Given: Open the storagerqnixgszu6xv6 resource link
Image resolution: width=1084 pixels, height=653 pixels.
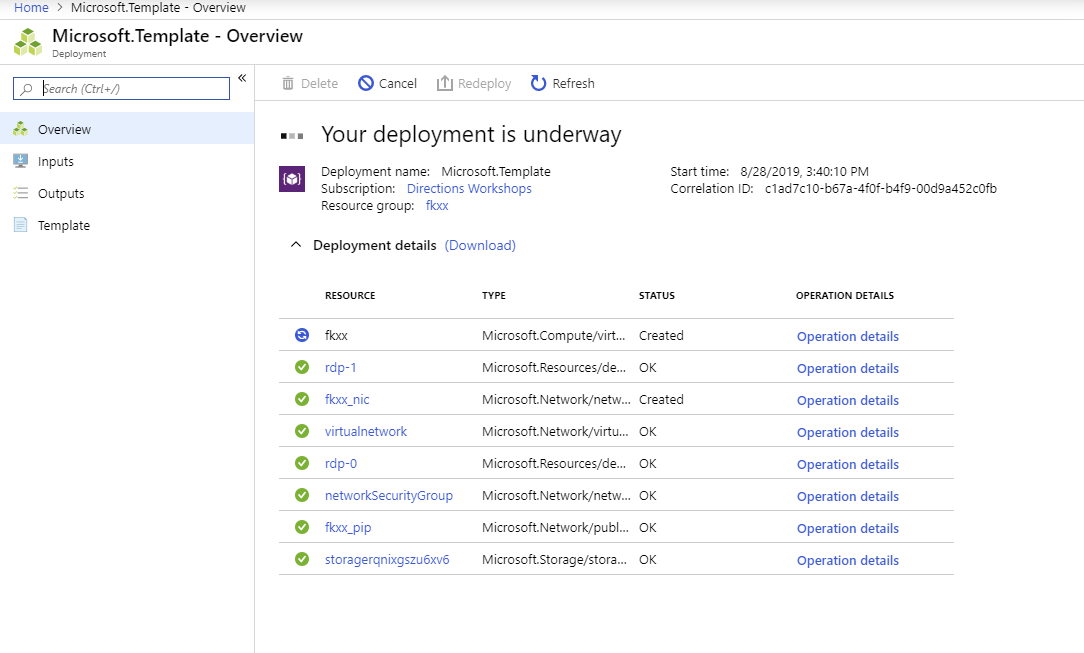Looking at the screenshot, I should coord(387,560).
